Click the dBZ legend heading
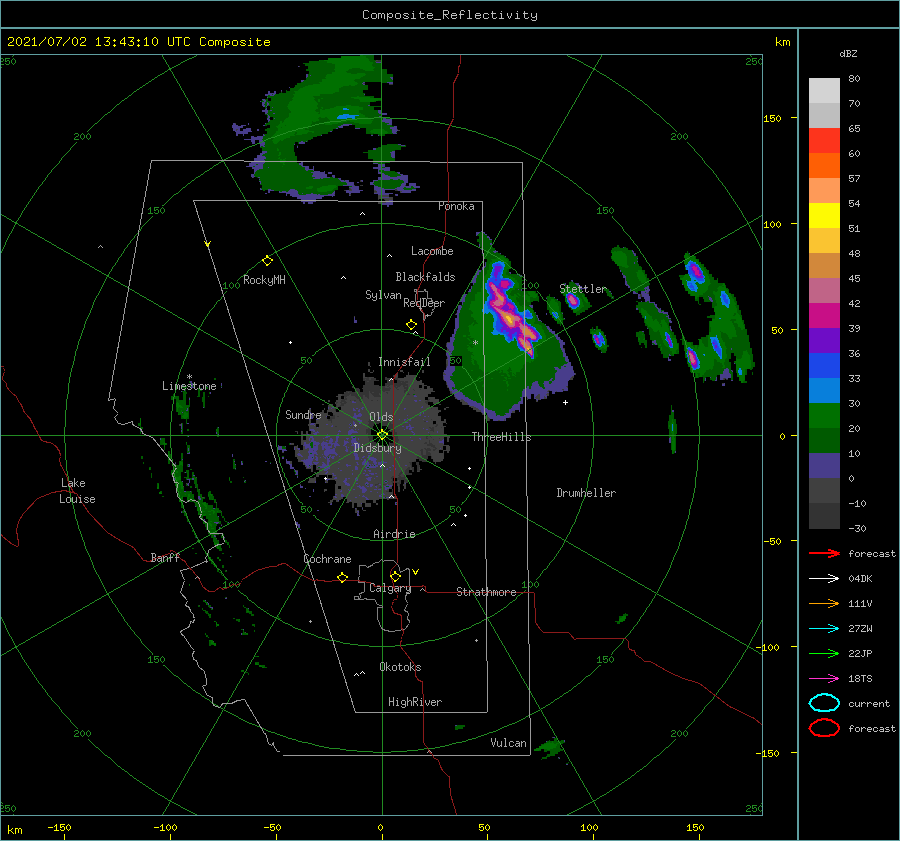Screen dimensions: 900x841 point(848,53)
